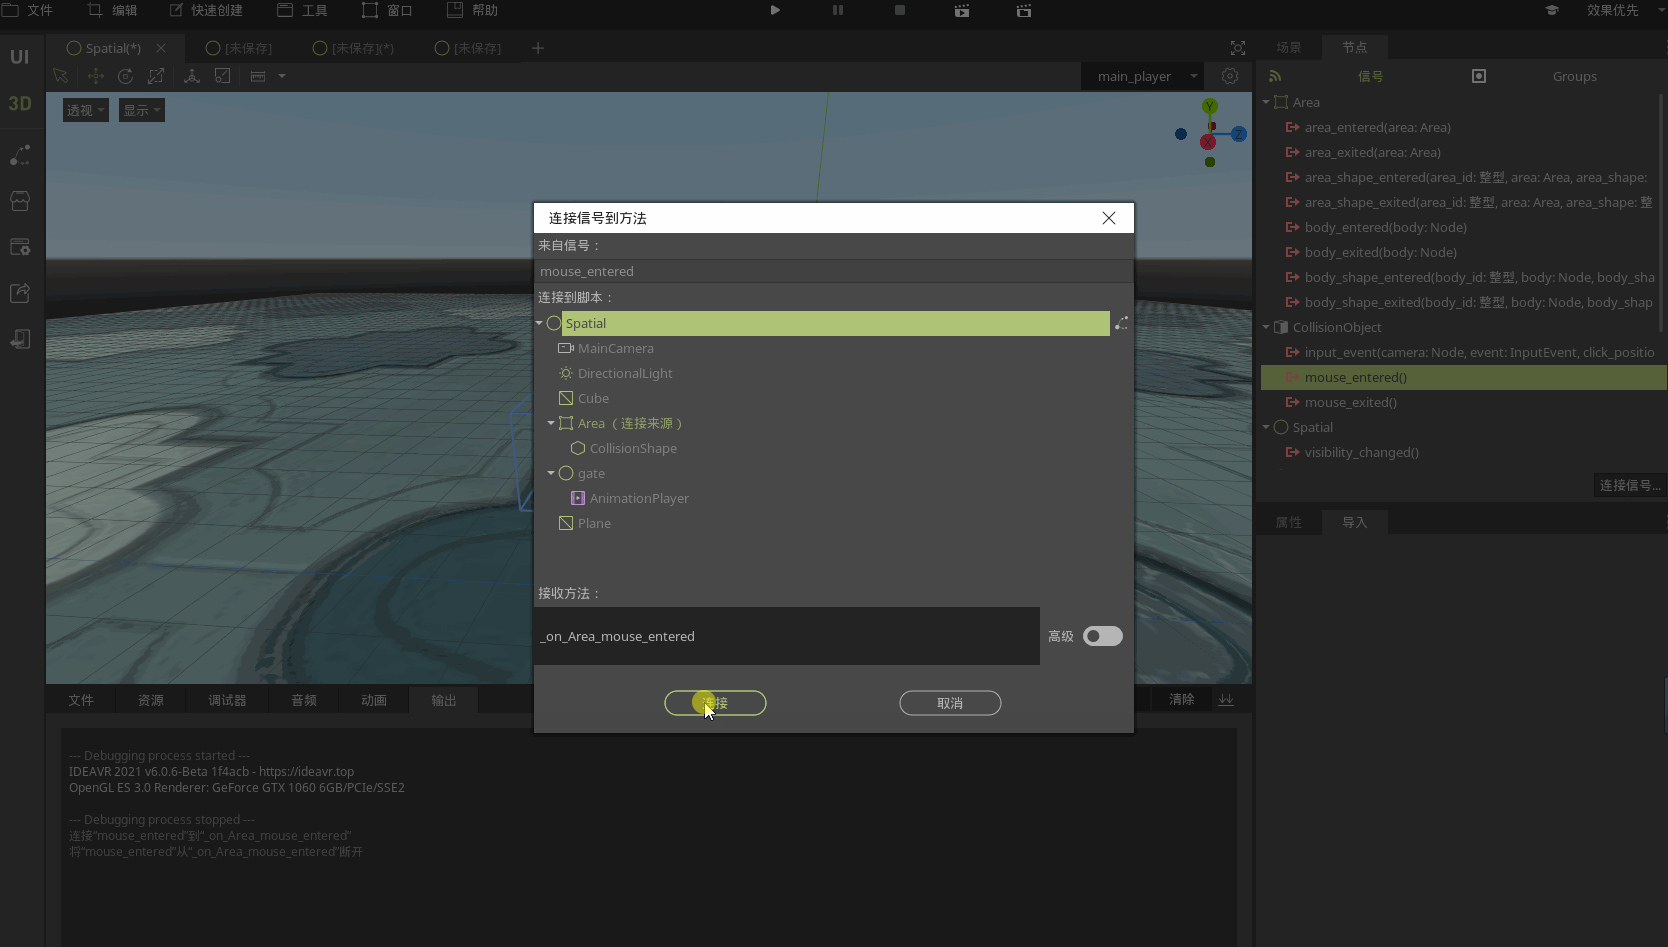Viewport: 1668px width, 947px height.
Task: Toggle the 高级 advanced switch
Action: click(1103, 636)
